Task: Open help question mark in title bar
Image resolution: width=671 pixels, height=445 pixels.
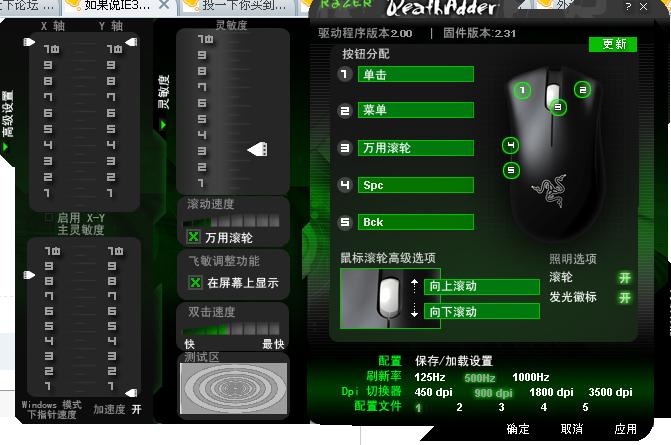Action: [628, 7]
